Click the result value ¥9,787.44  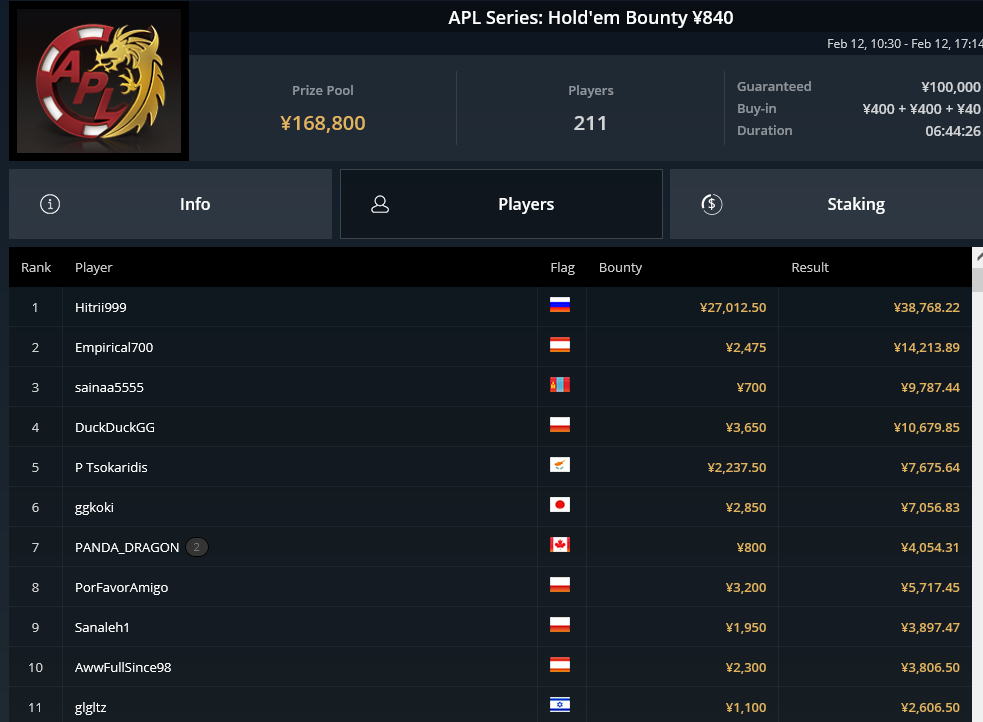tap(930, 387)
